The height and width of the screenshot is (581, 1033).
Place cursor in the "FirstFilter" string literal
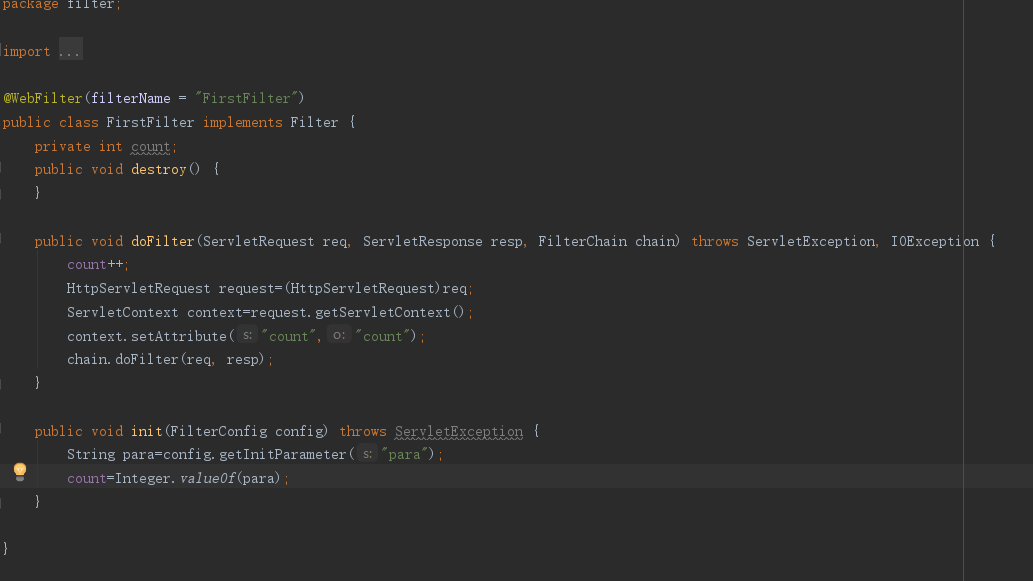pos(247,98)
